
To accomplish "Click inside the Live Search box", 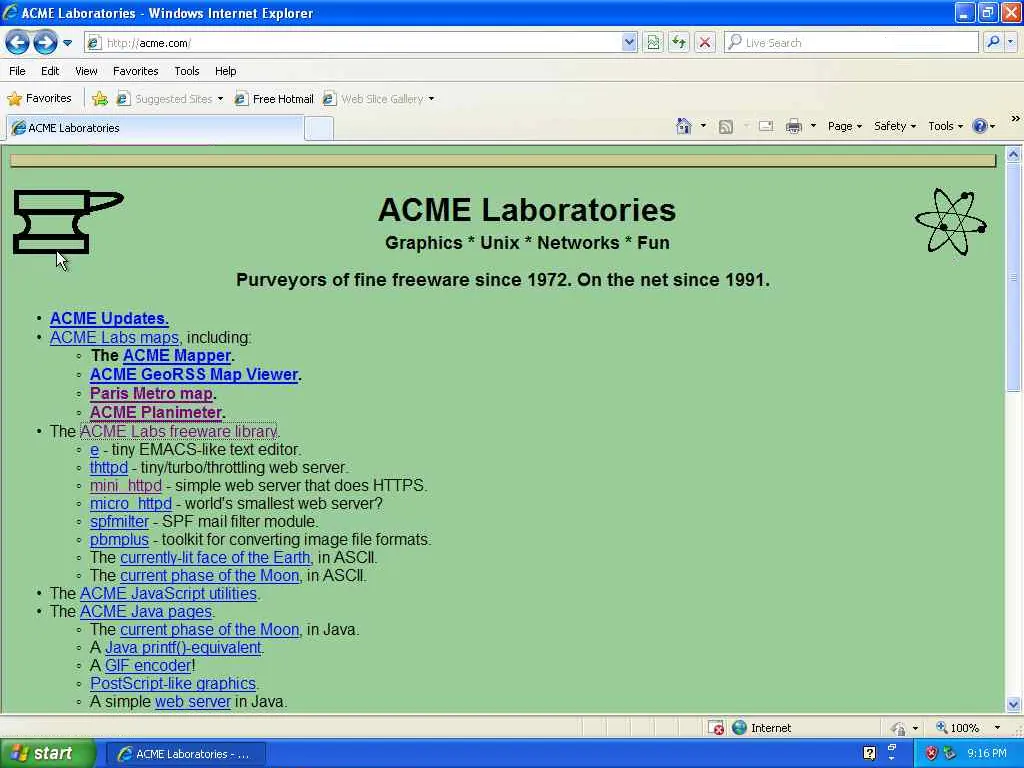I will tap(852, 43).
